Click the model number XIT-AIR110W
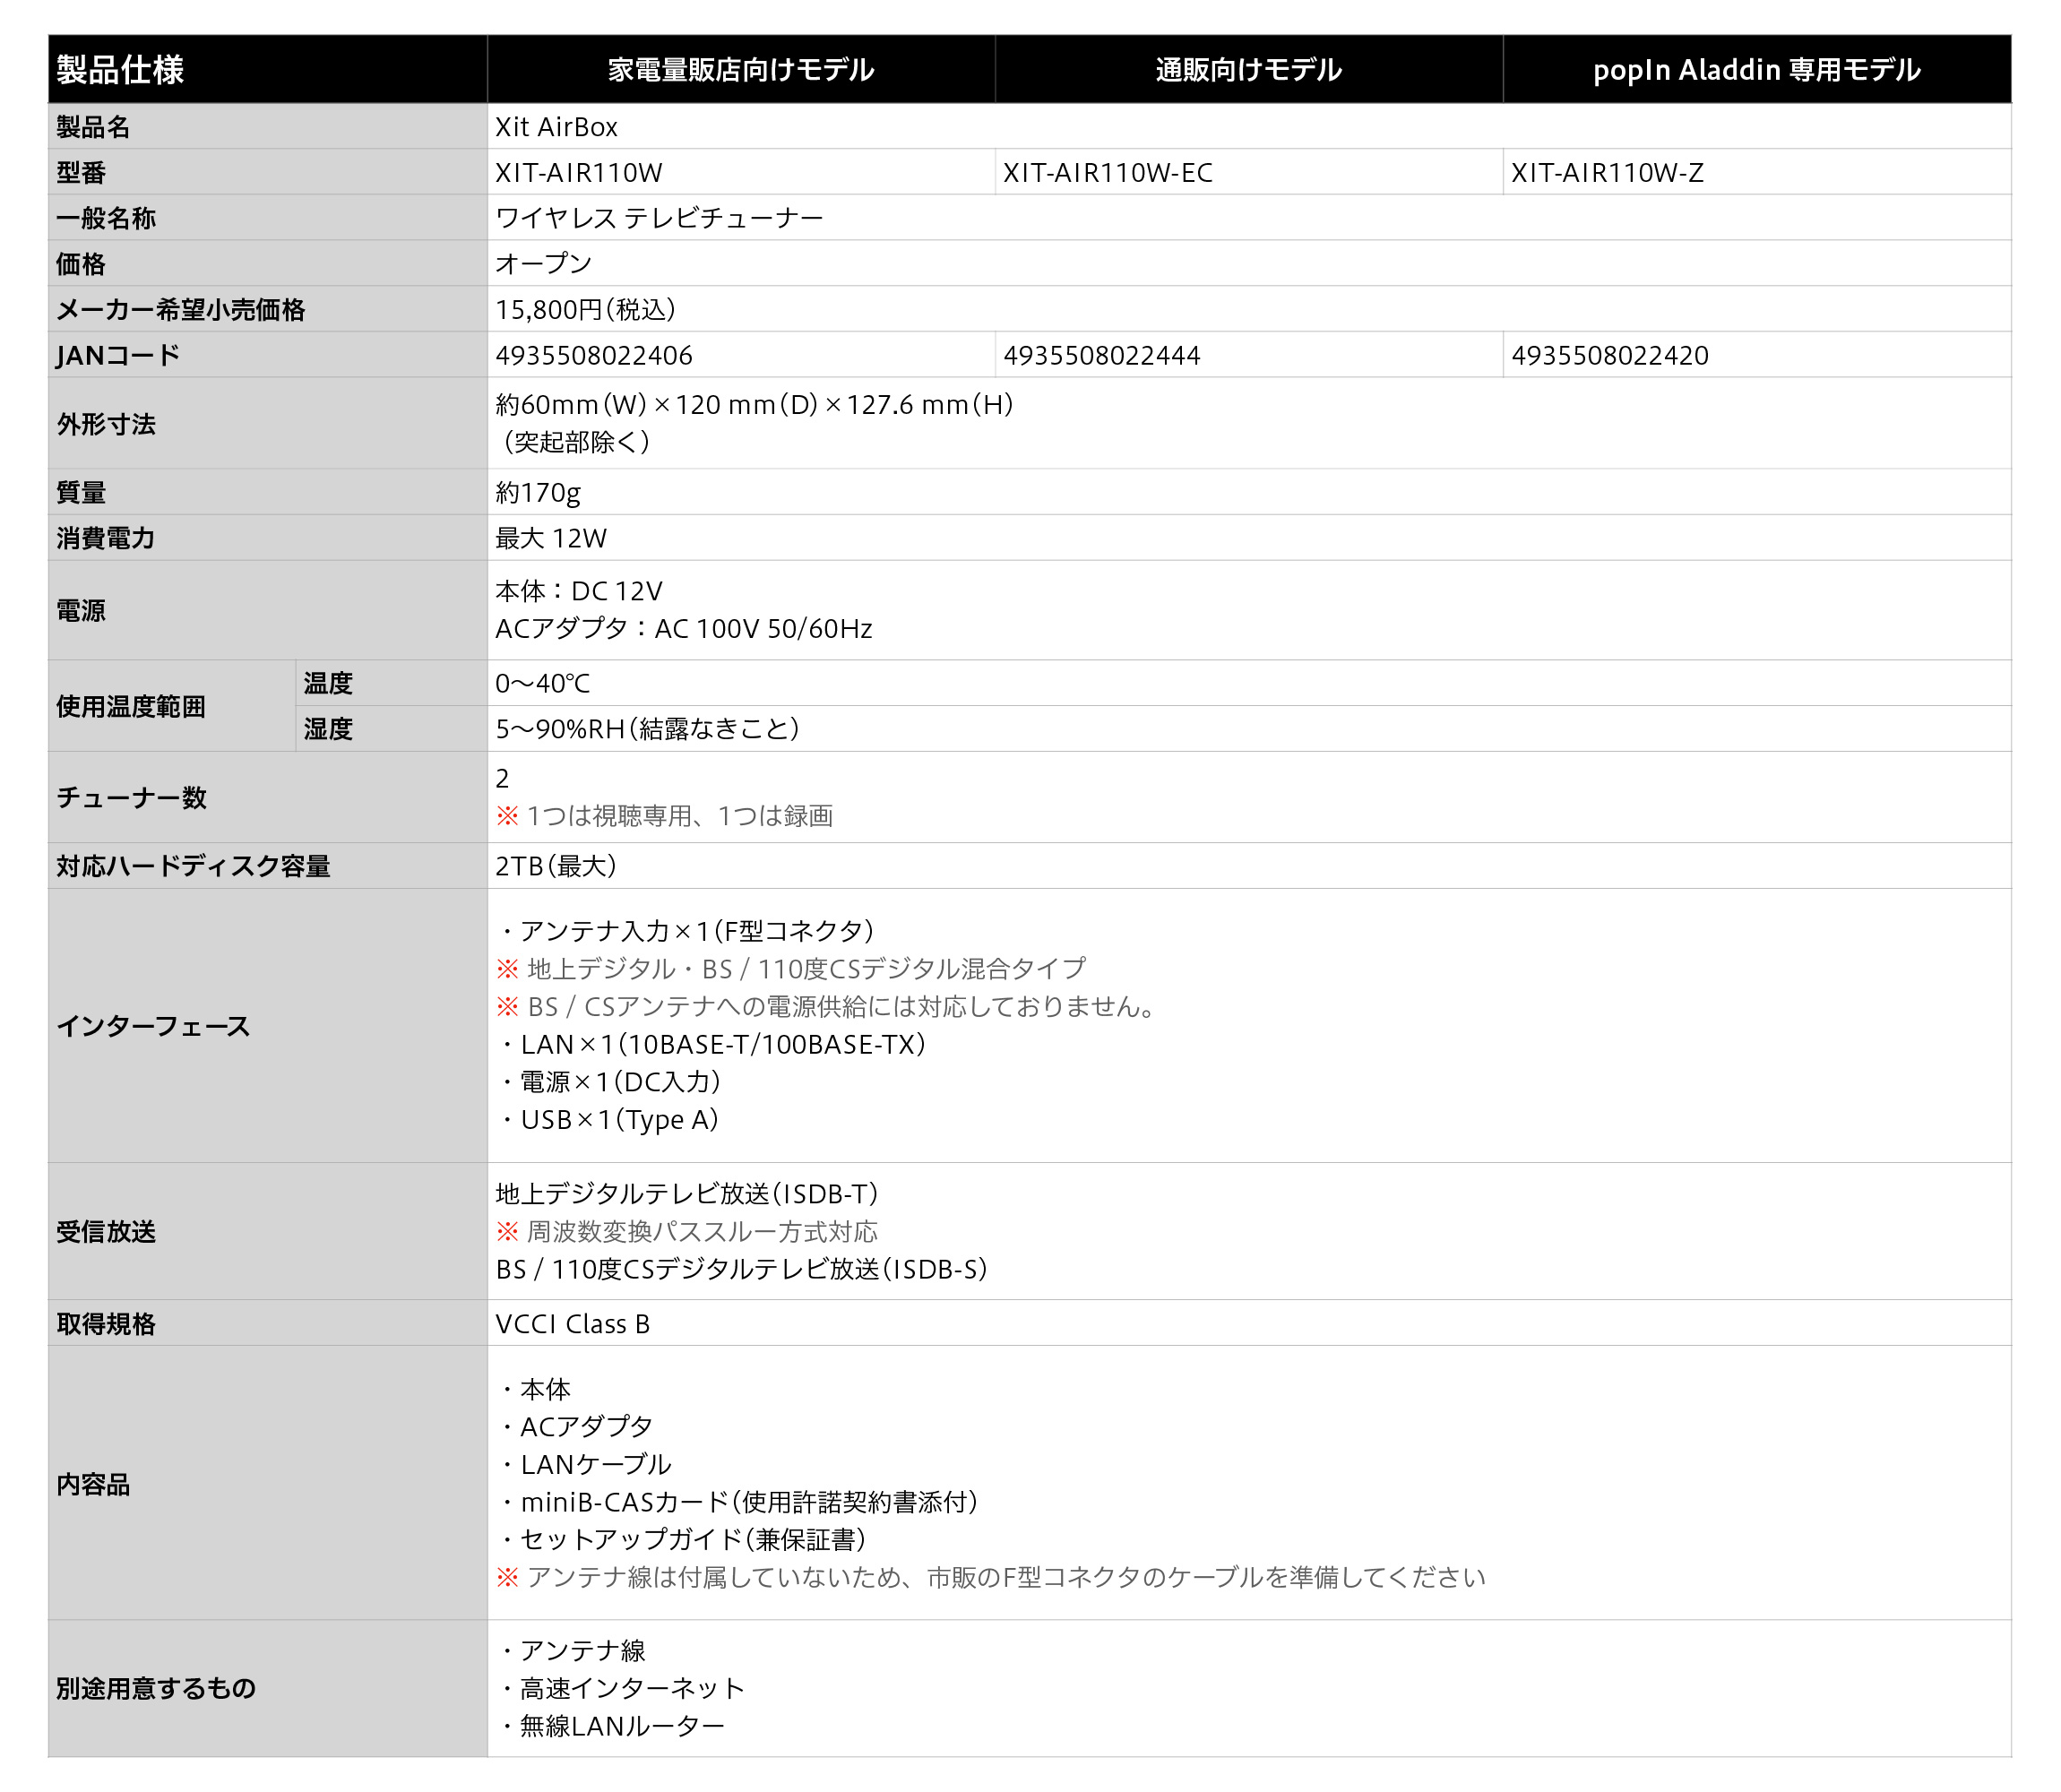This screenshot has width=2061, height=1792. (579, 173)
